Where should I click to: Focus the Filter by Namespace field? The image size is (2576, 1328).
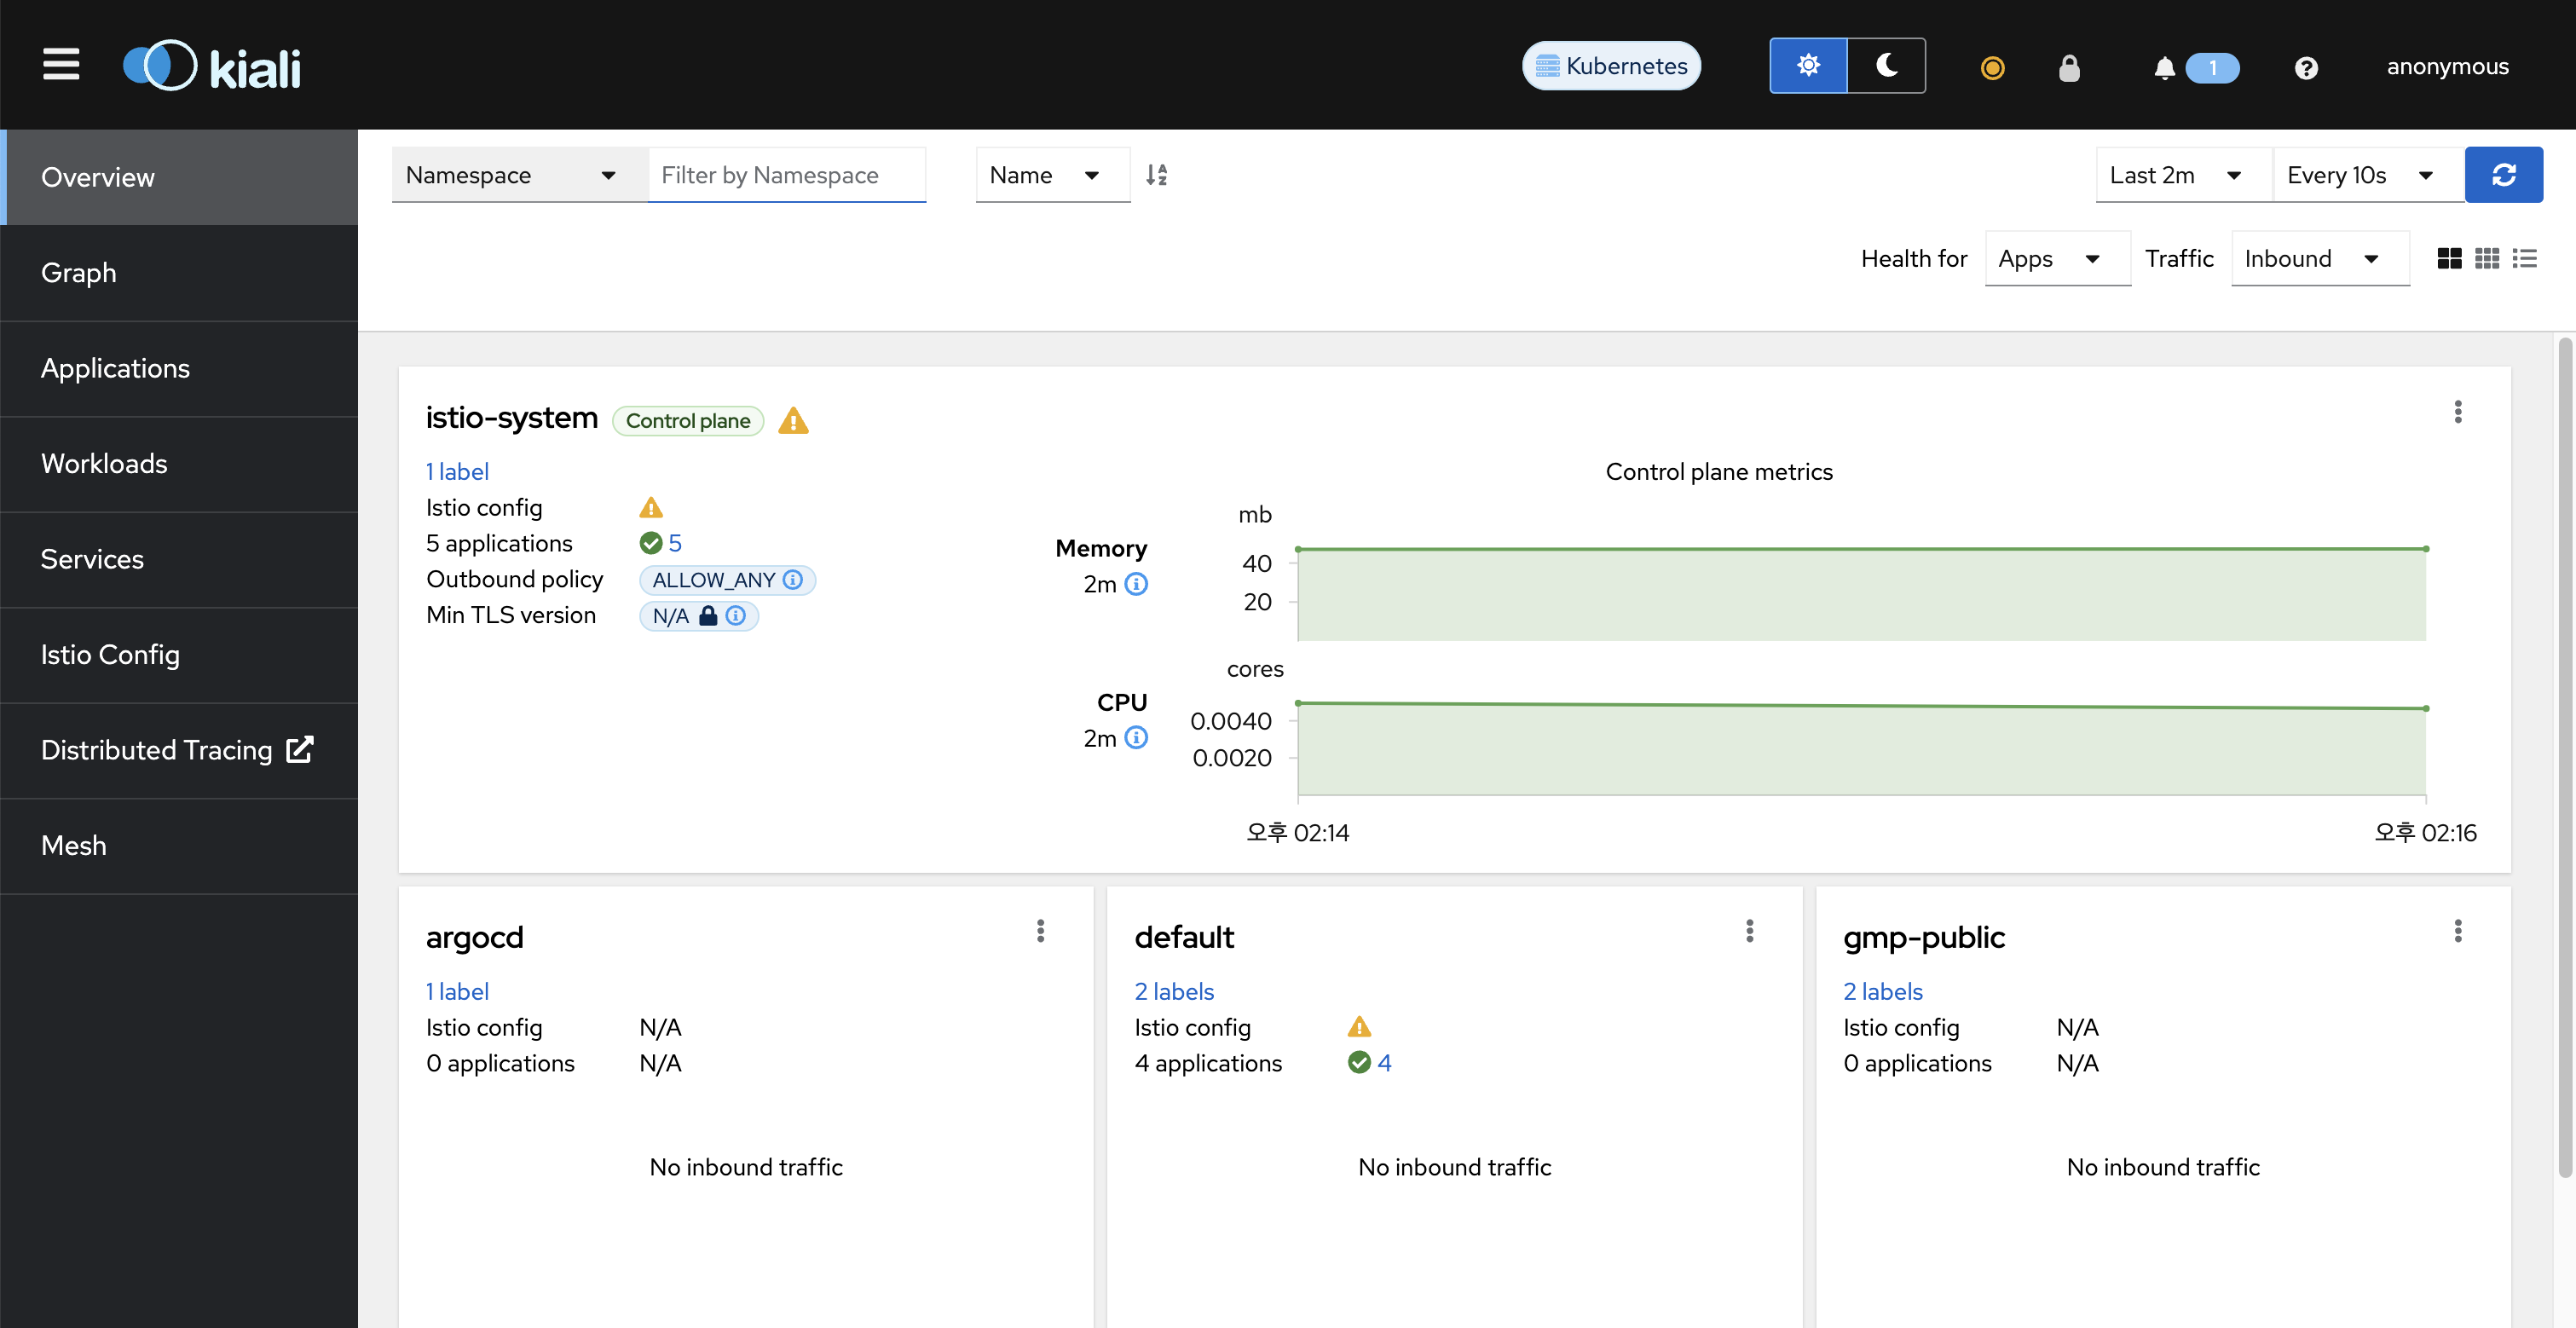pos(786,175)
